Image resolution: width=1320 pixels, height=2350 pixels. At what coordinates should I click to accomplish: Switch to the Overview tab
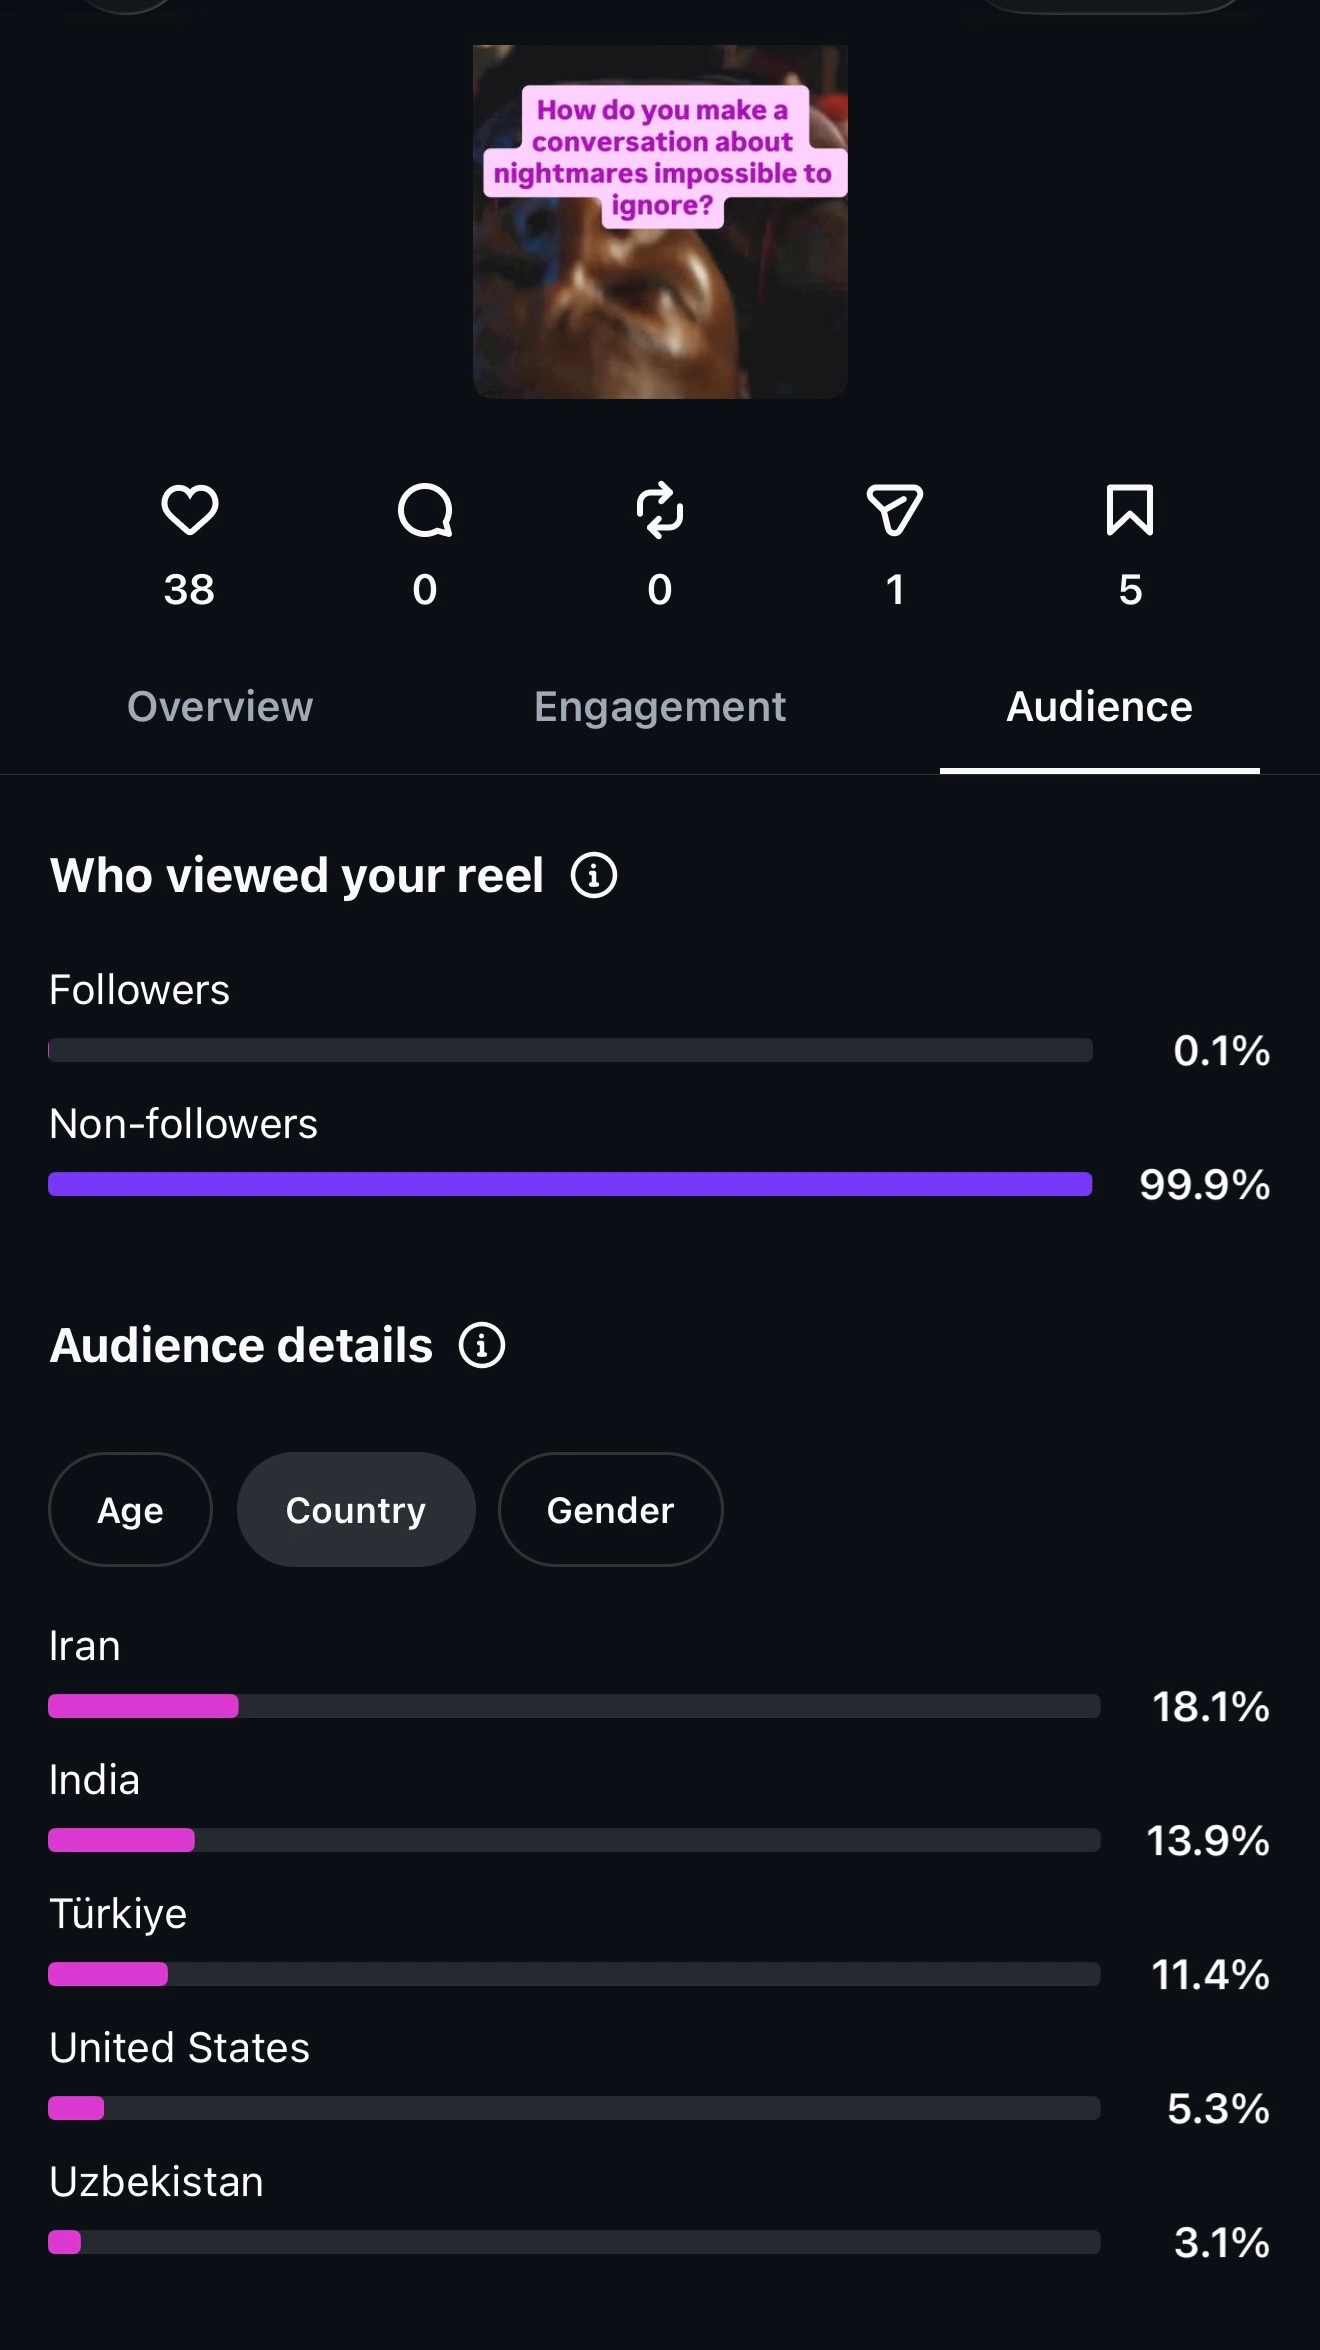pos(220,707)
